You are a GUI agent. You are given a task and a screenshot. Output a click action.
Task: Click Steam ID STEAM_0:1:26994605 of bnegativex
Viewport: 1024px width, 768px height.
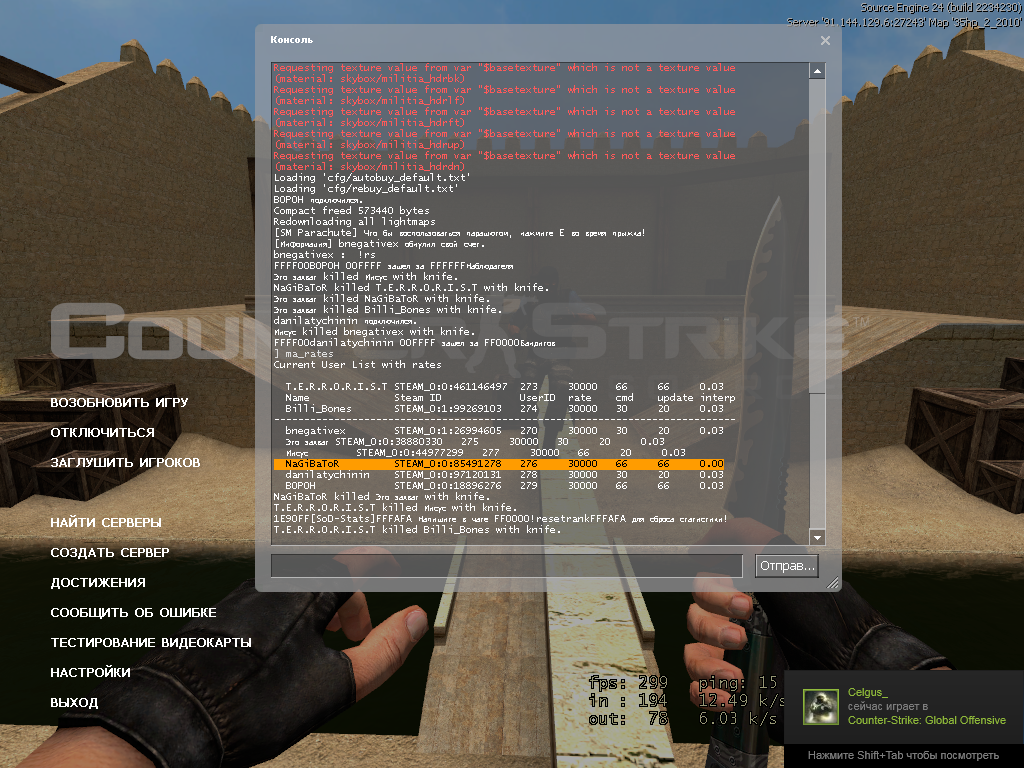coord(448,431)
